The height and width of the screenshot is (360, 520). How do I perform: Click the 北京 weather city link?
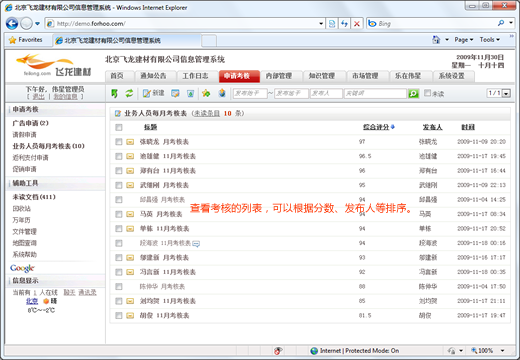pos(32,301)
